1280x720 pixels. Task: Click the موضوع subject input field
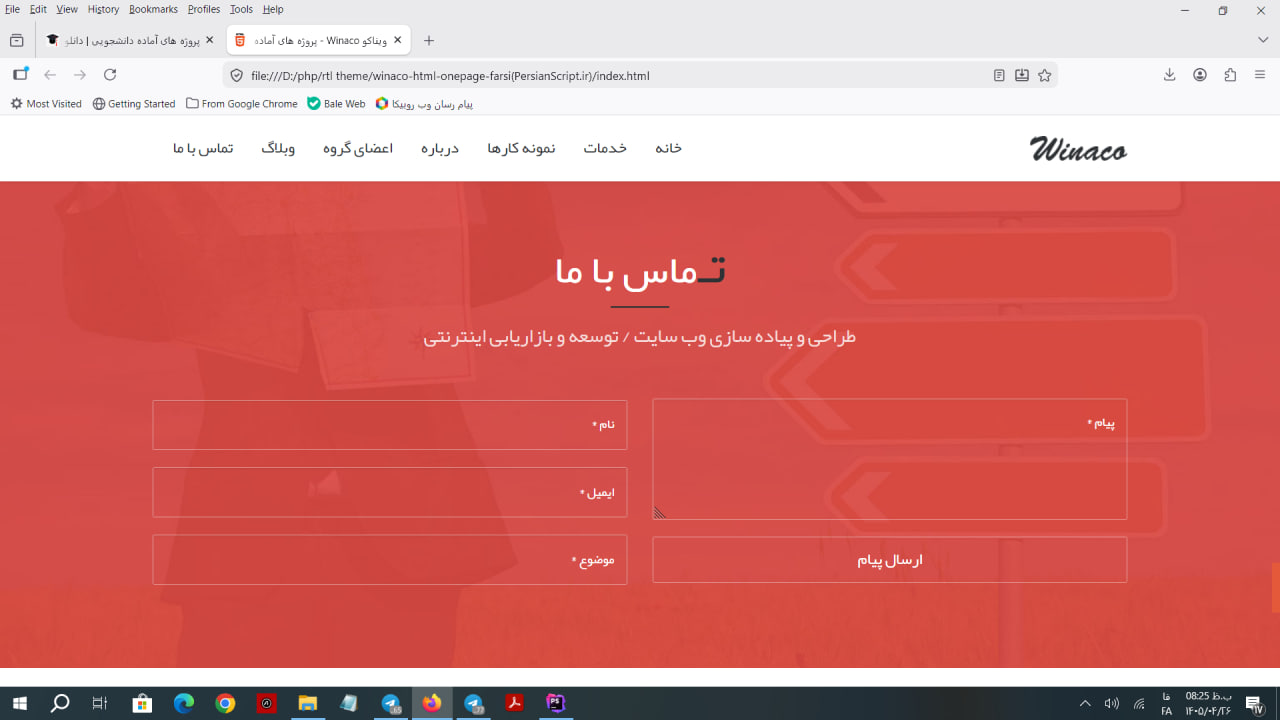click(x=390, y=560)
